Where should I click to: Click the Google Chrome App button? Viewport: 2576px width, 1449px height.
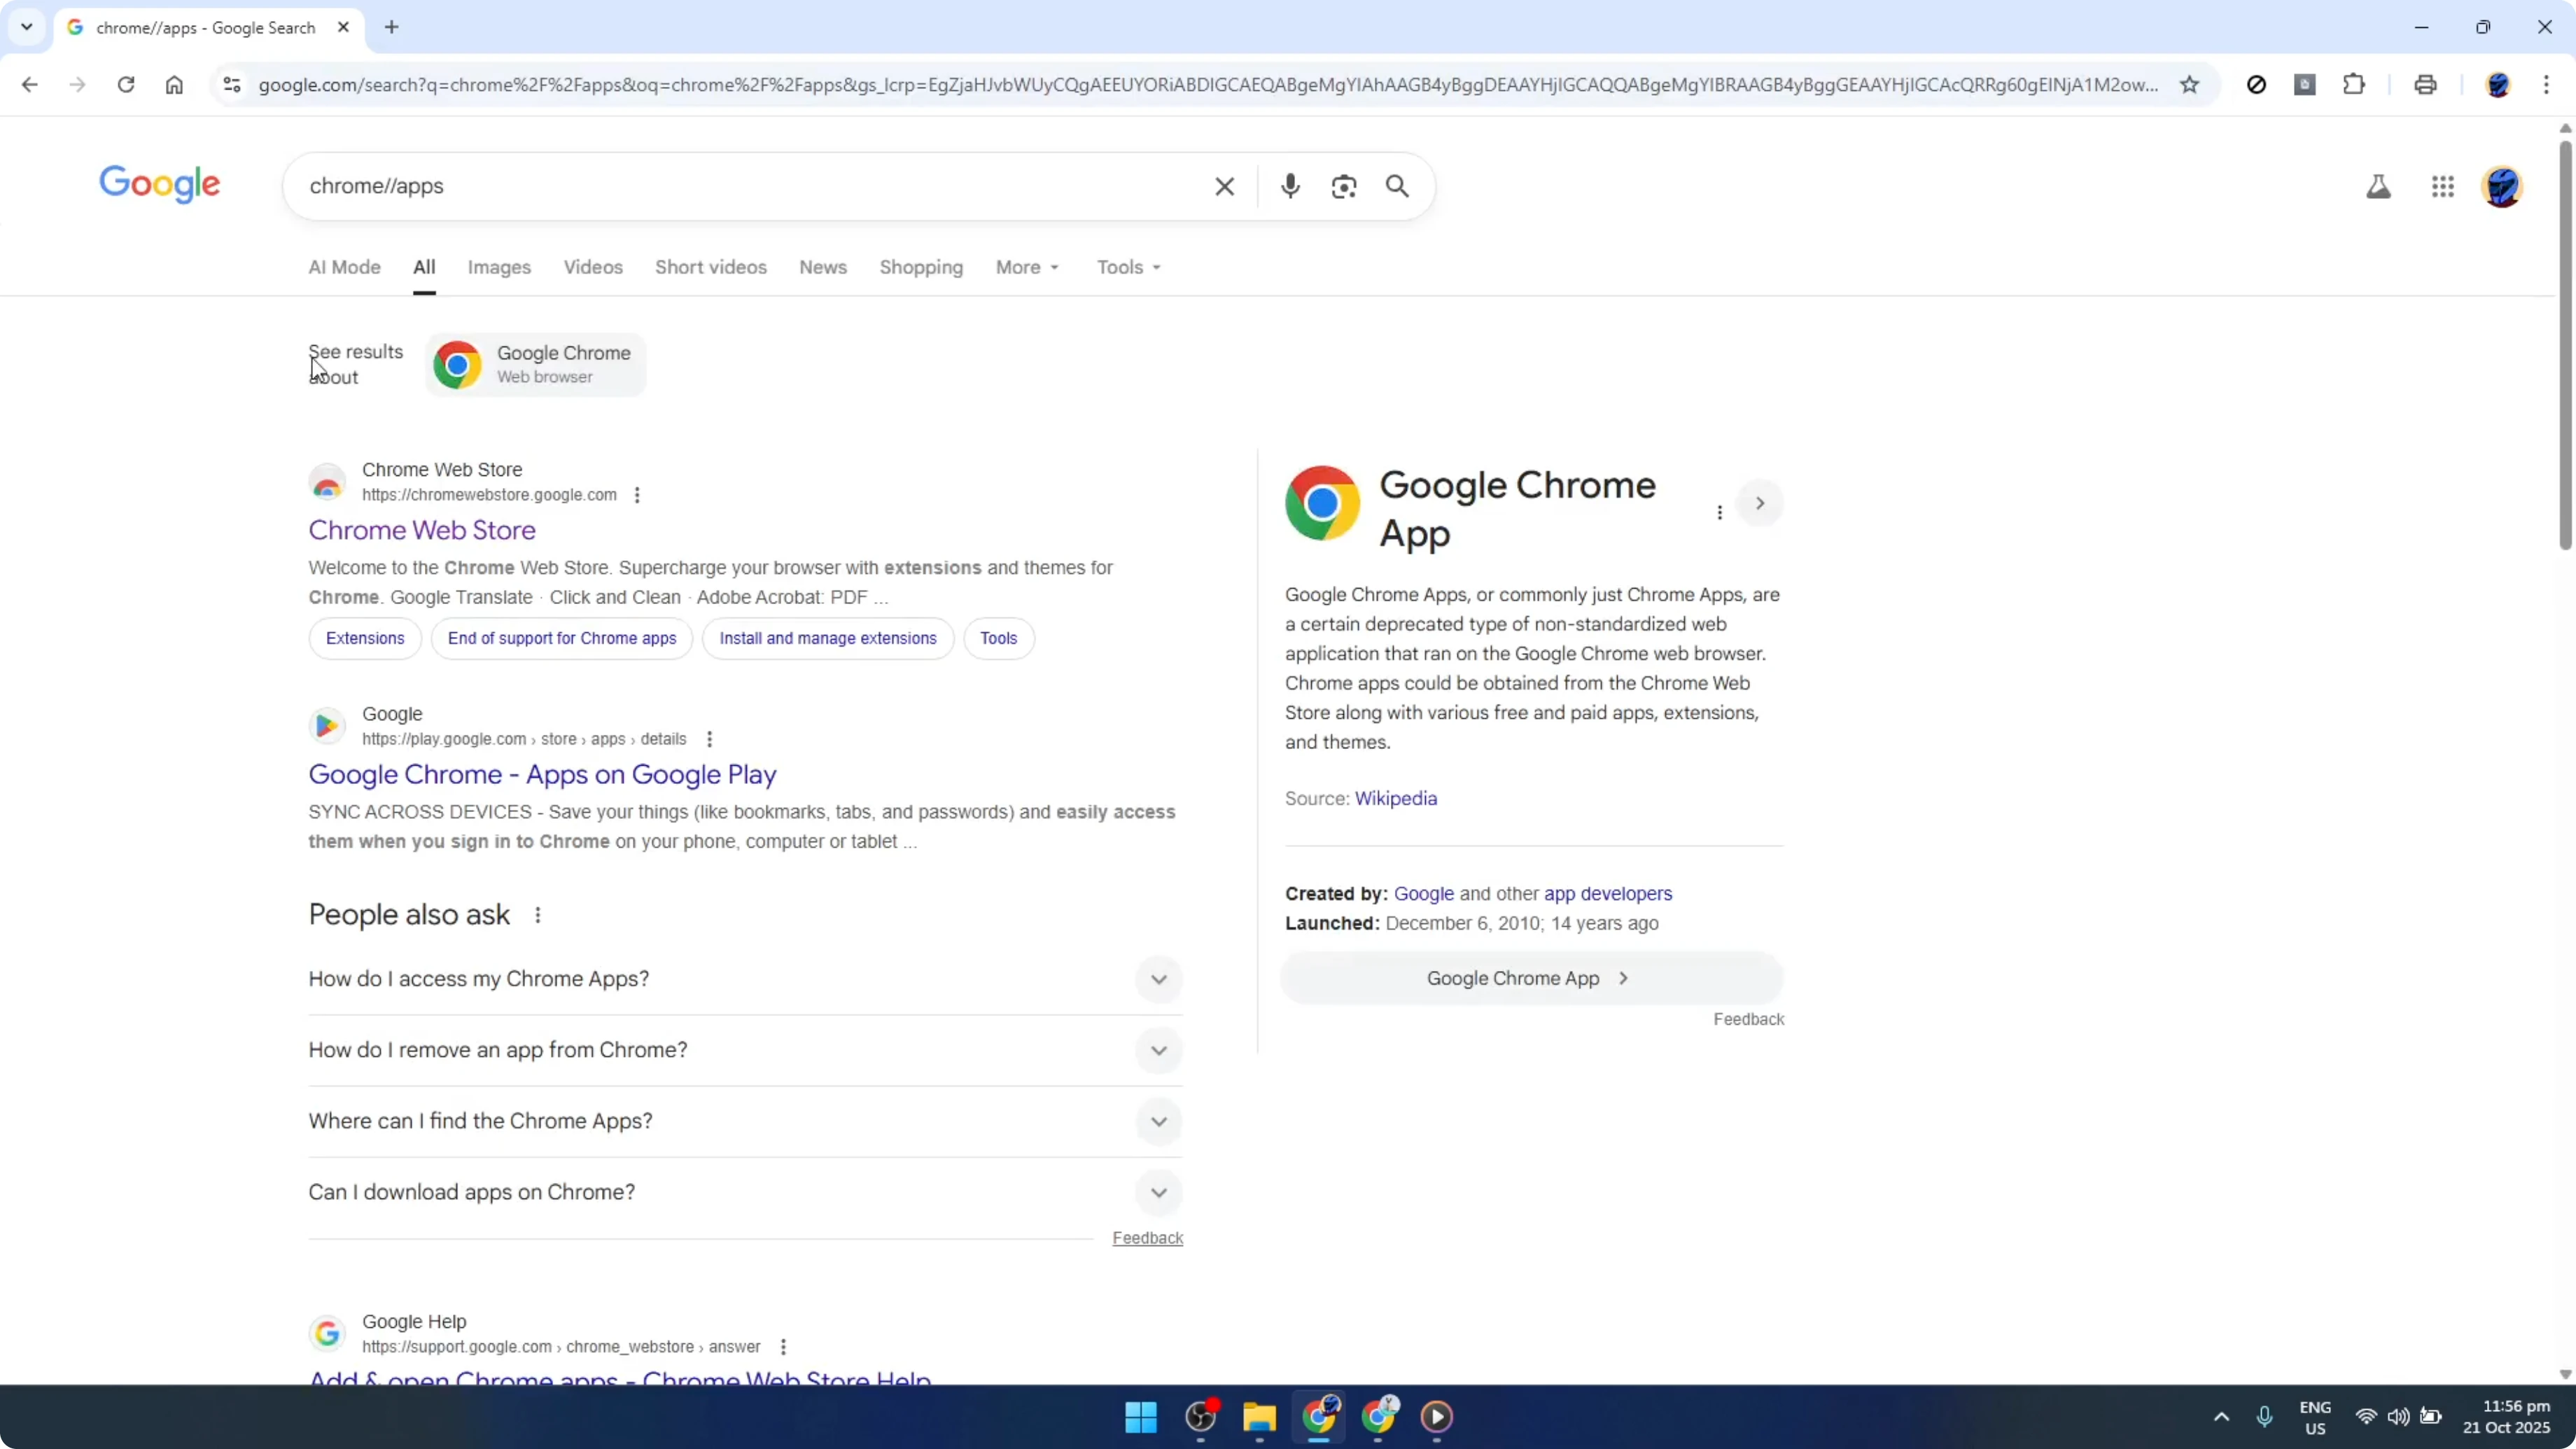point(1532,978)
